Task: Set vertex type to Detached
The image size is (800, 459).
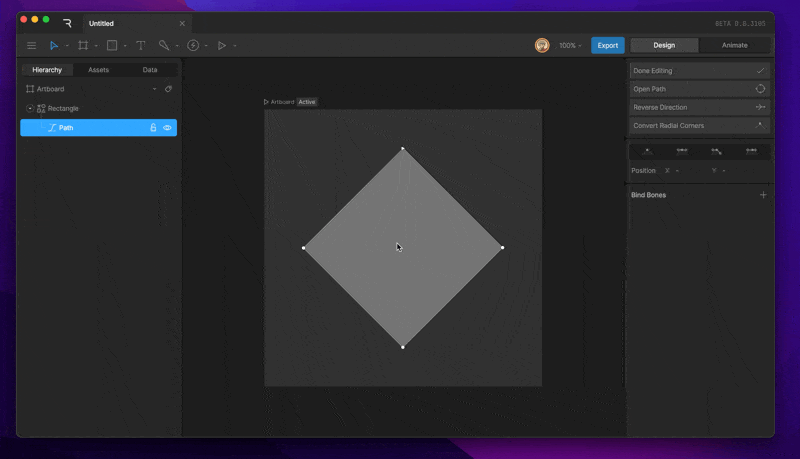Action: pyautogui.click(x=716, y=151)
